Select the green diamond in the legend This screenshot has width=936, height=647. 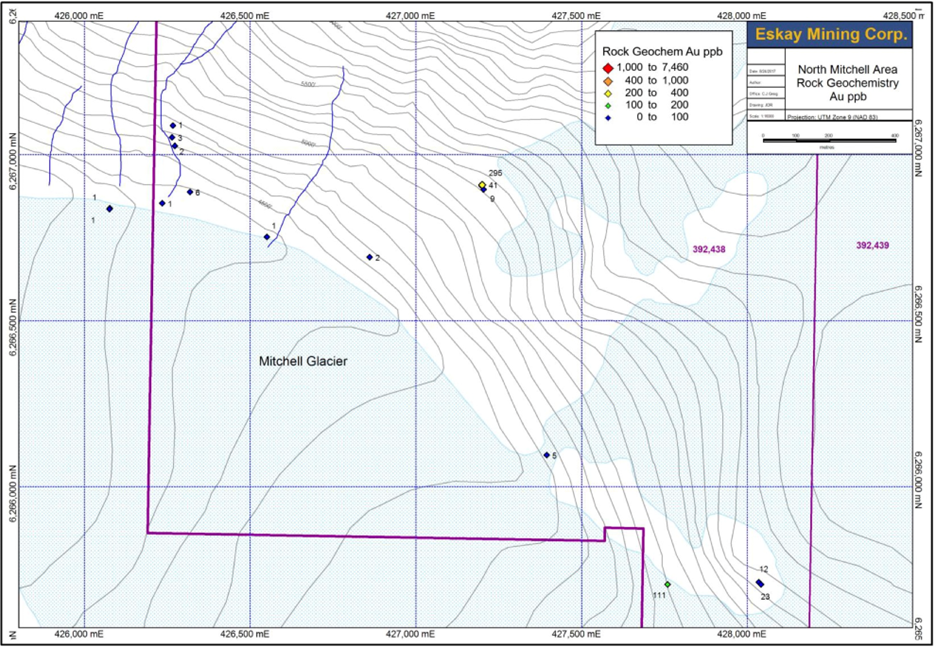pos(607,105)
